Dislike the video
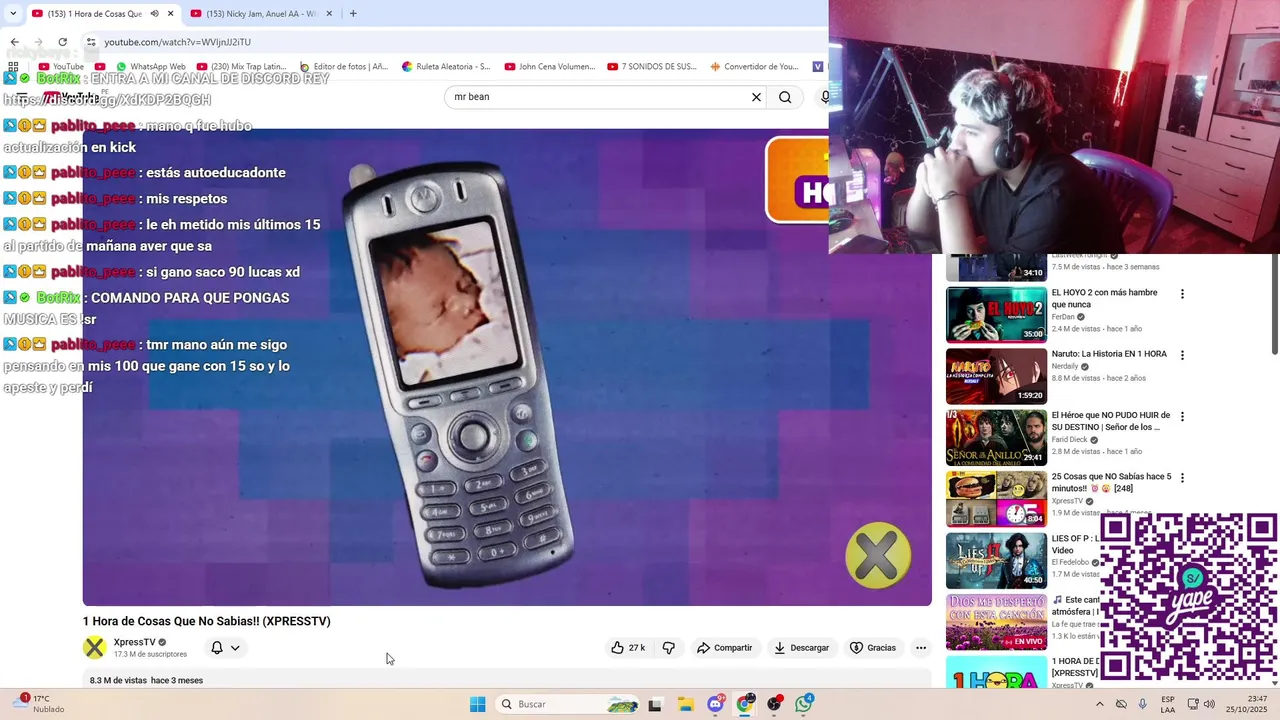The height and width of the screenshot is (720, 1280). (x=669, y=648)
